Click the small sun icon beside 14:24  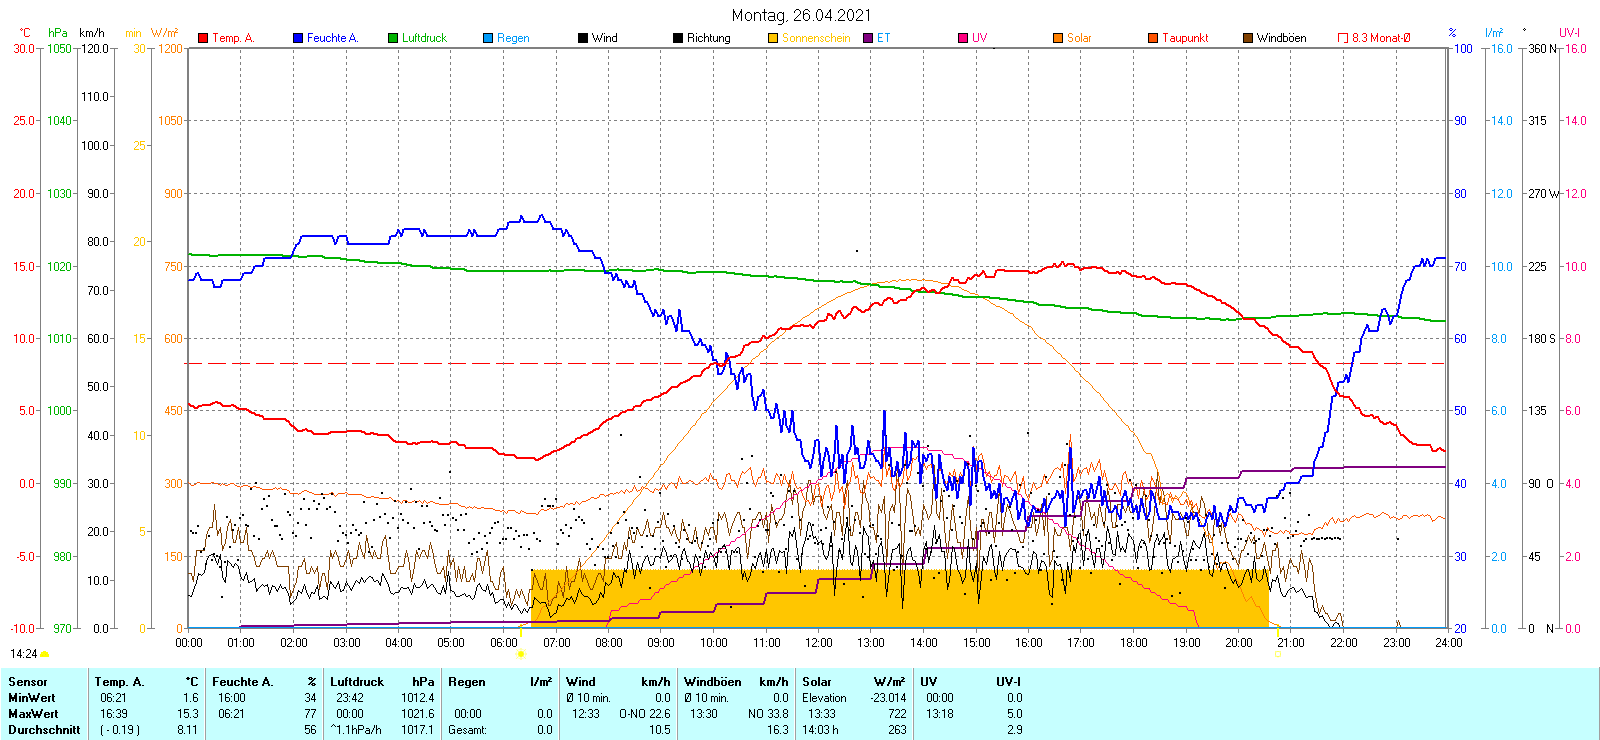pyautogui.click(x=44, y=654)
